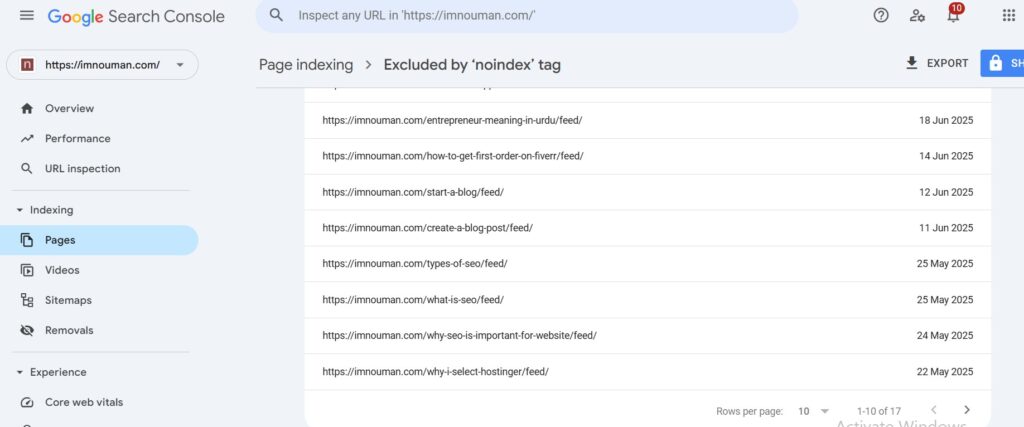Viewport: 1024px width, 427px height.
Task: Open URL inspection from the sidebar
Action: 82,168
